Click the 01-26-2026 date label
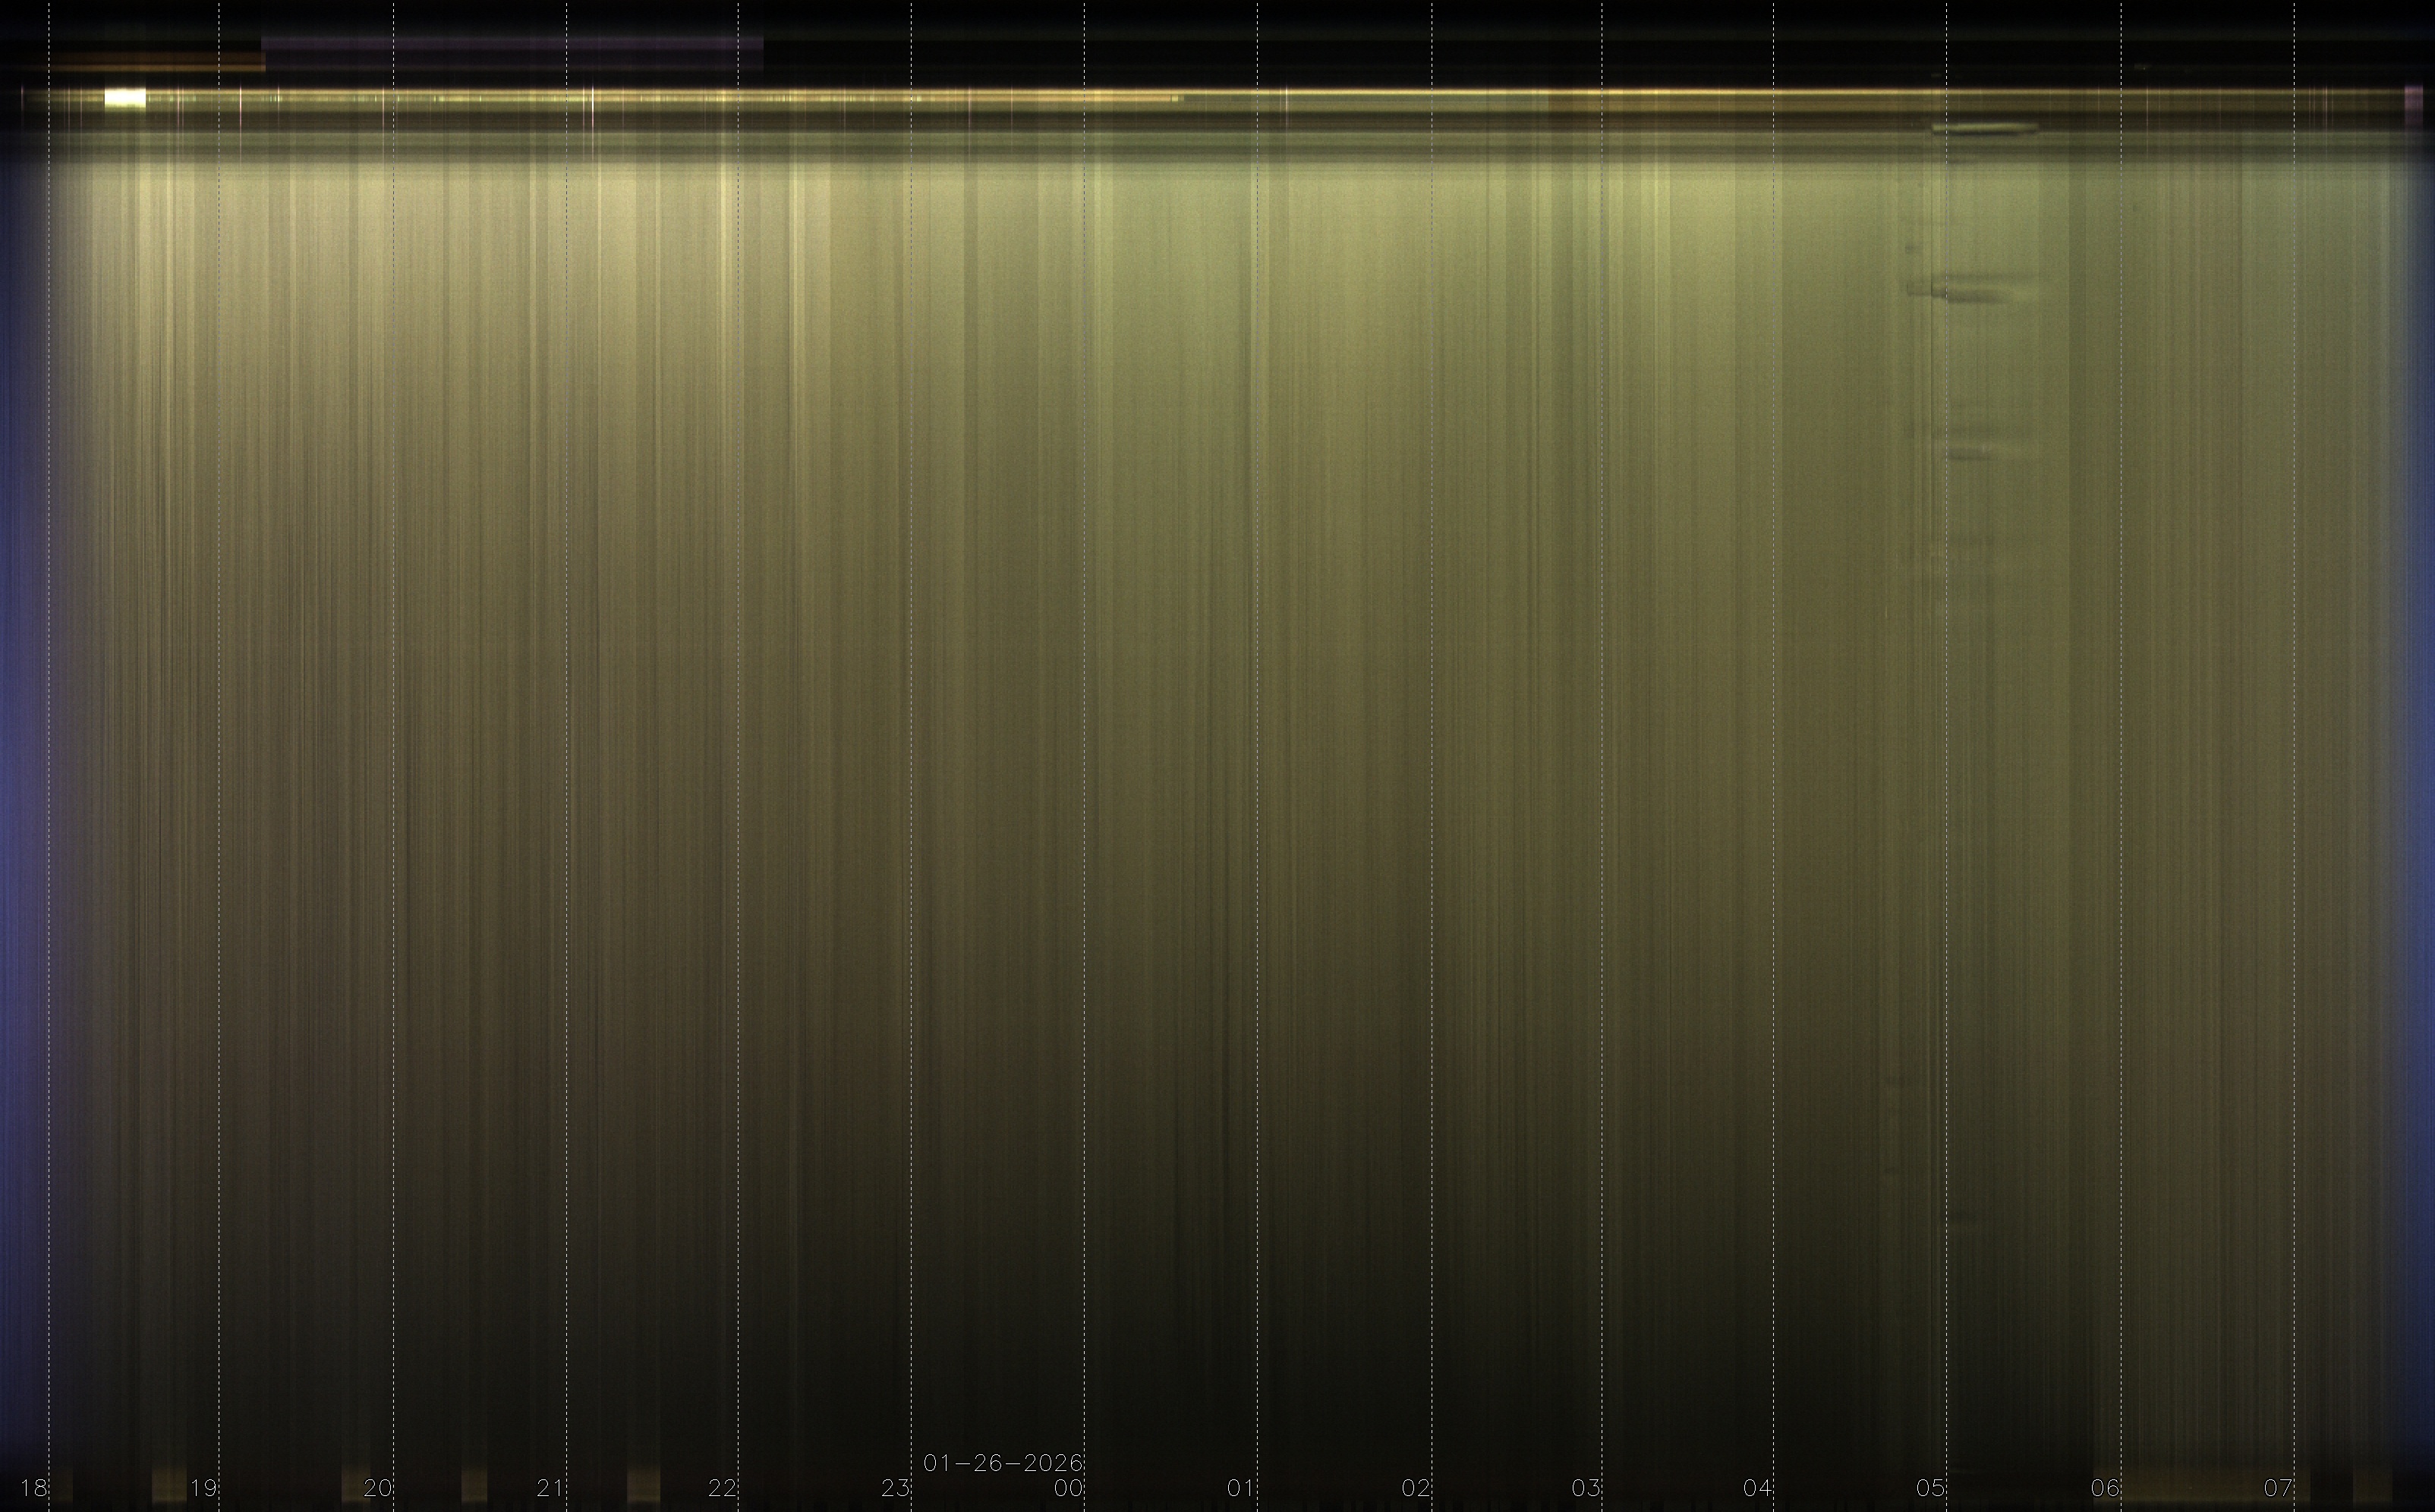Viewport: 2435px width, 1512px height. point(1003,1463)
